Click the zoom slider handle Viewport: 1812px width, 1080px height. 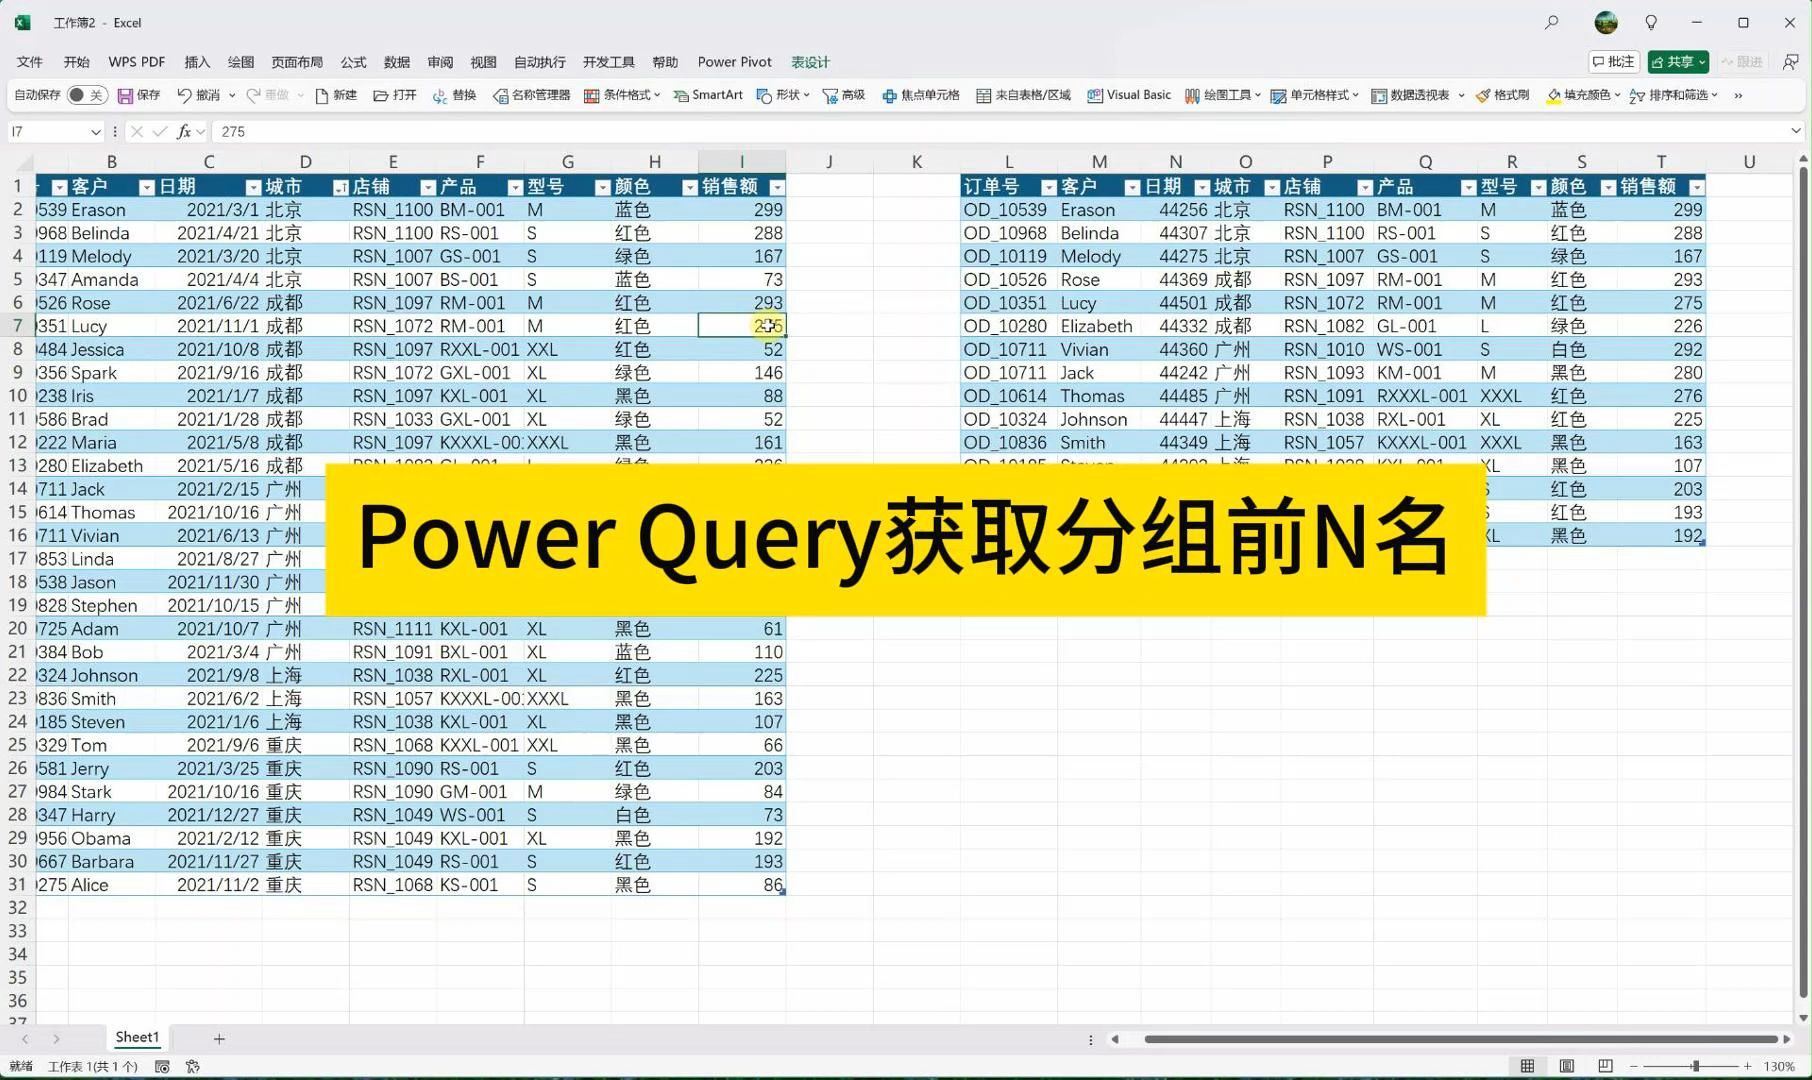pos(1696,1066)
